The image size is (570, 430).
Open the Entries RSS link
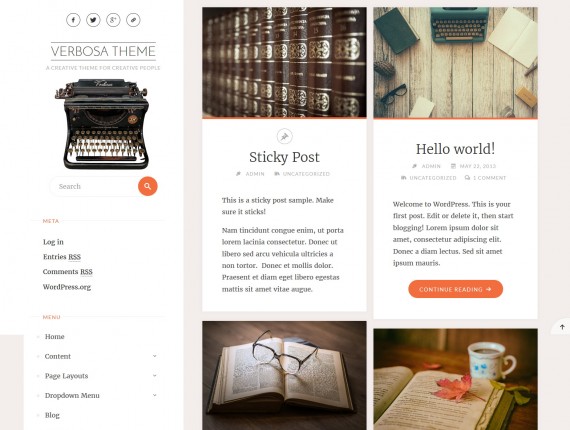[x=62, y=257]
